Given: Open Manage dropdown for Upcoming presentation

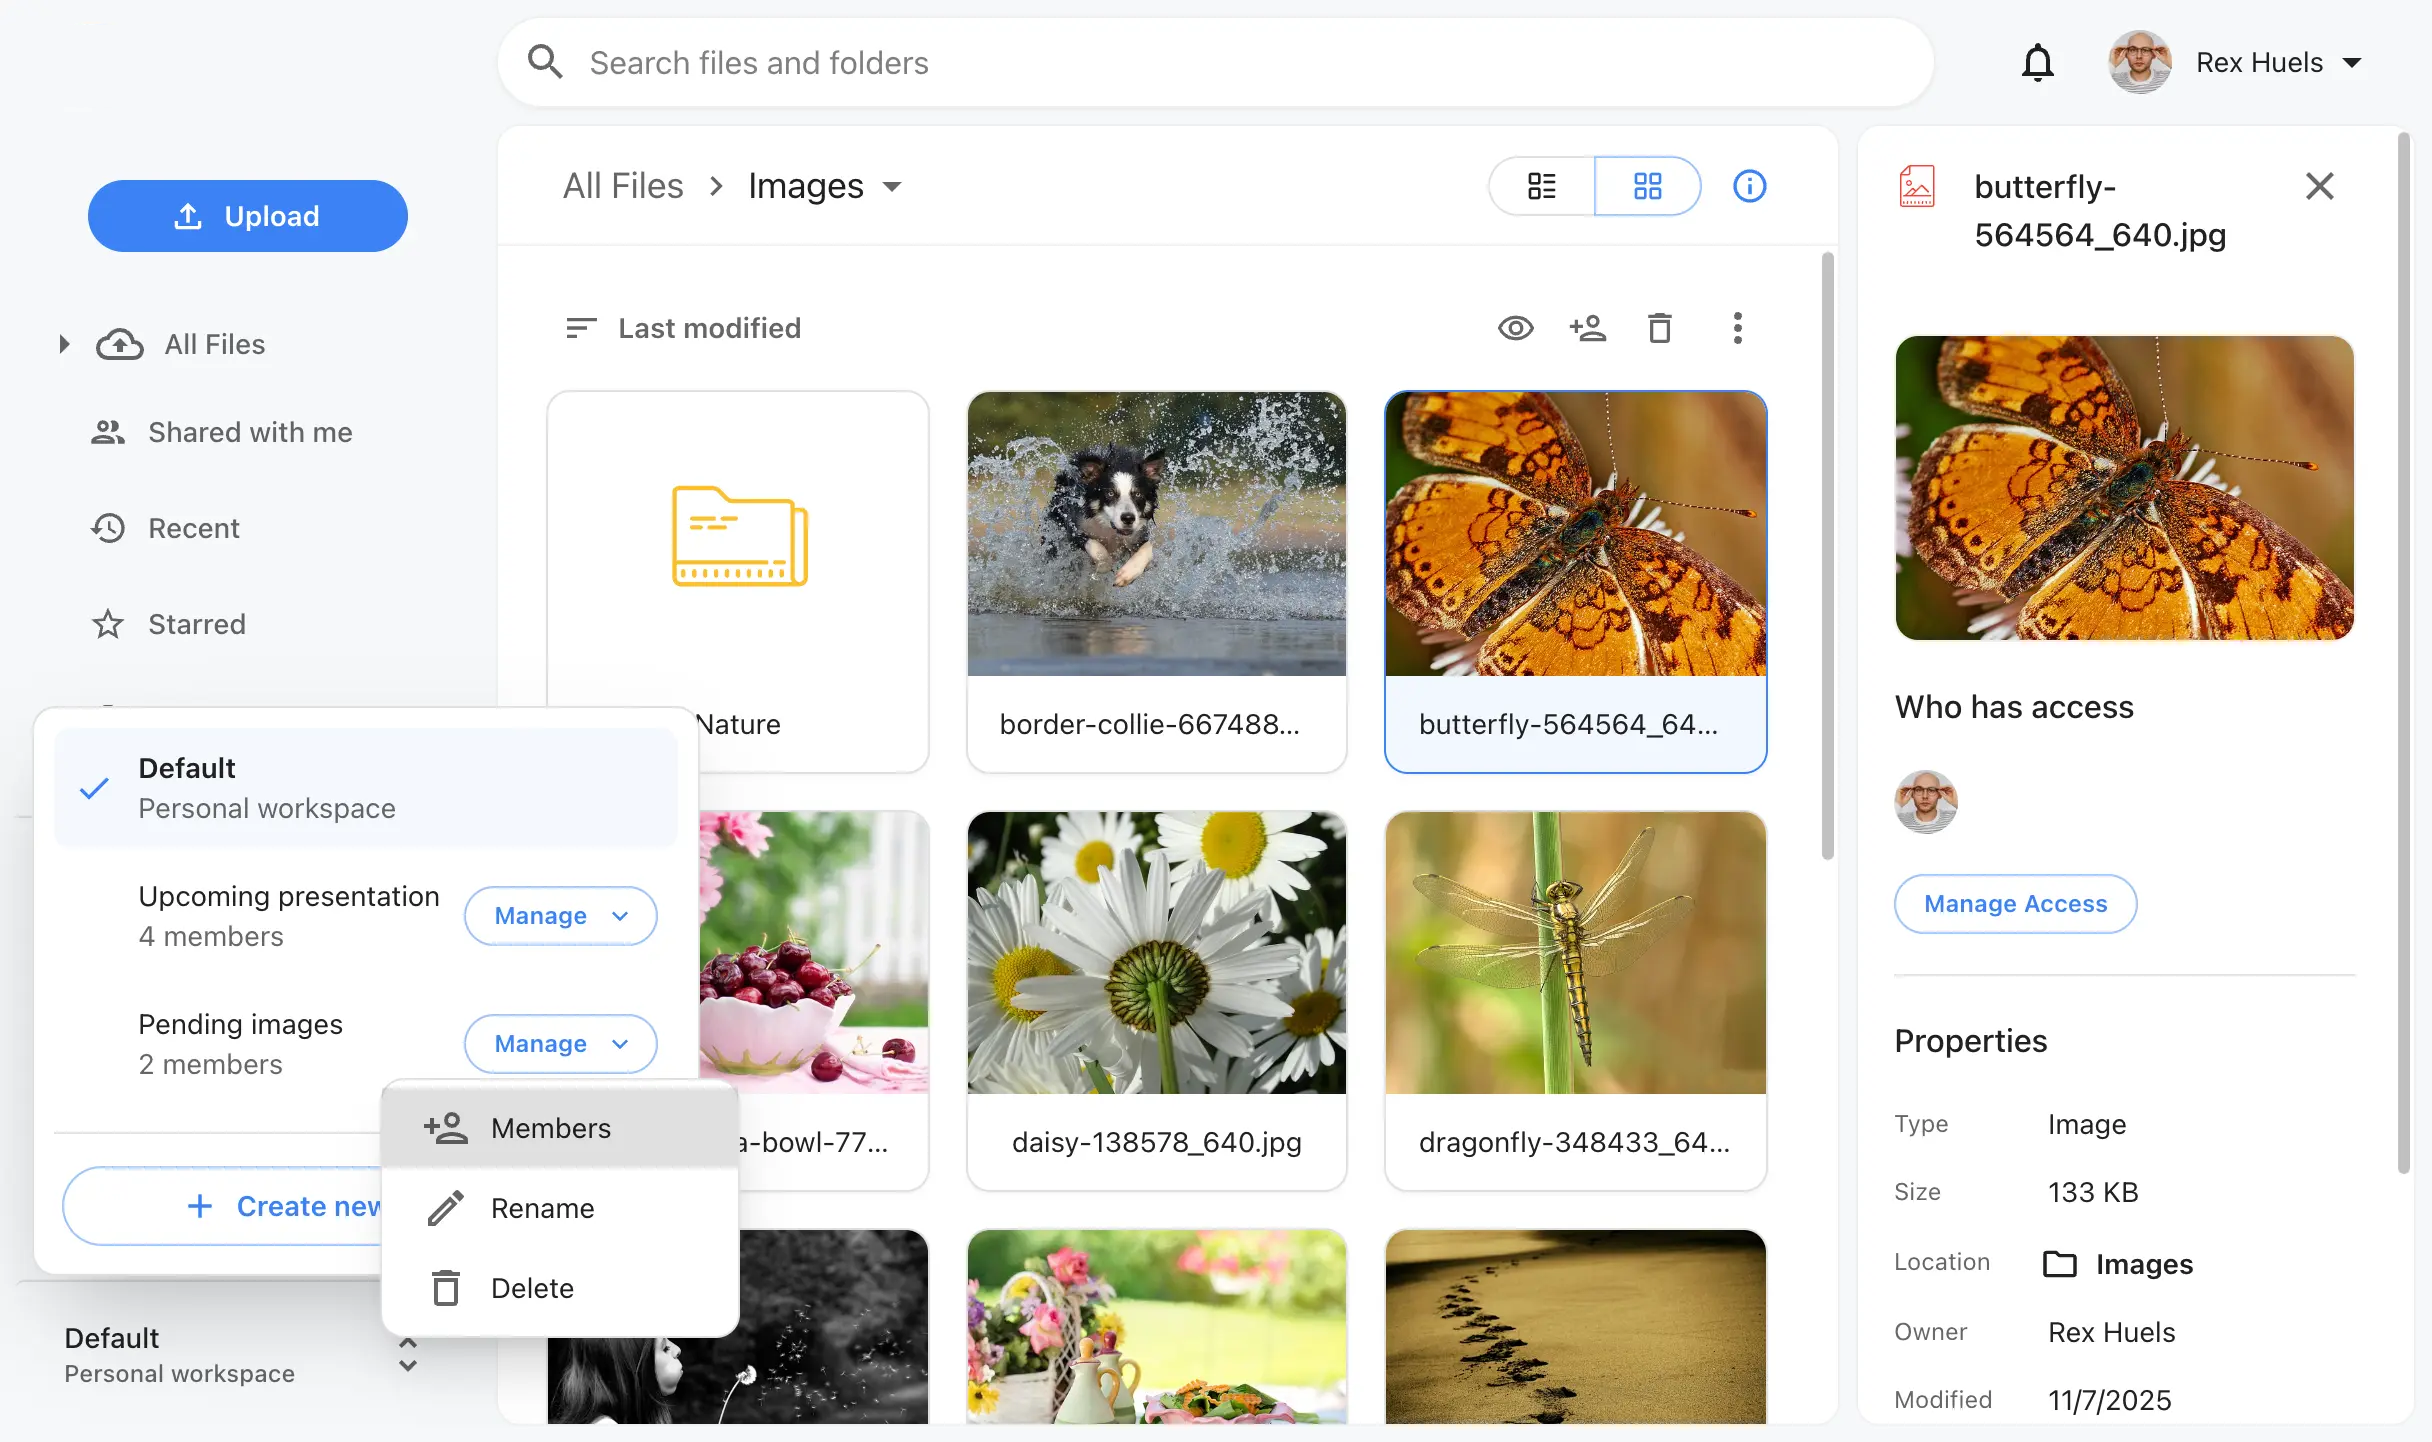Looking at the screenshot, I should coord(560,915).
